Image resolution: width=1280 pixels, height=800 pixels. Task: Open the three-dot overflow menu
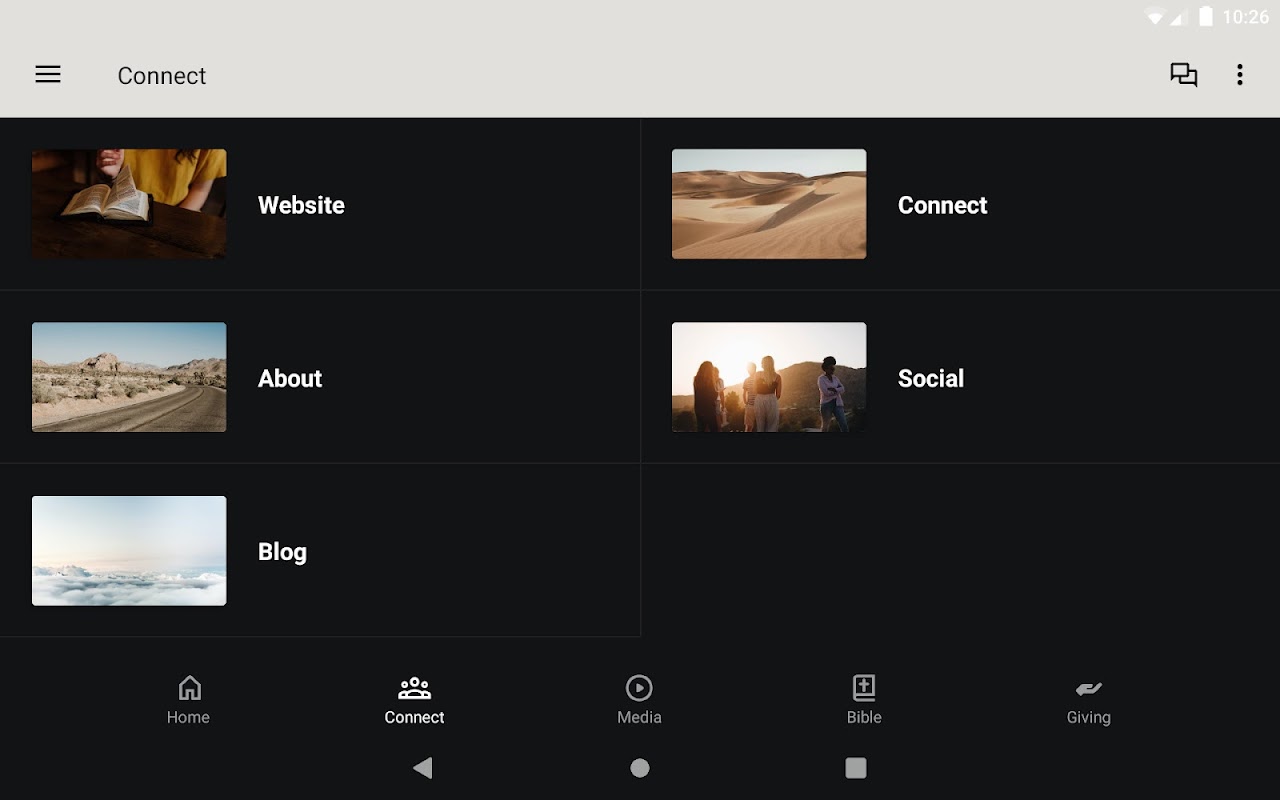tap(1239, 75)
